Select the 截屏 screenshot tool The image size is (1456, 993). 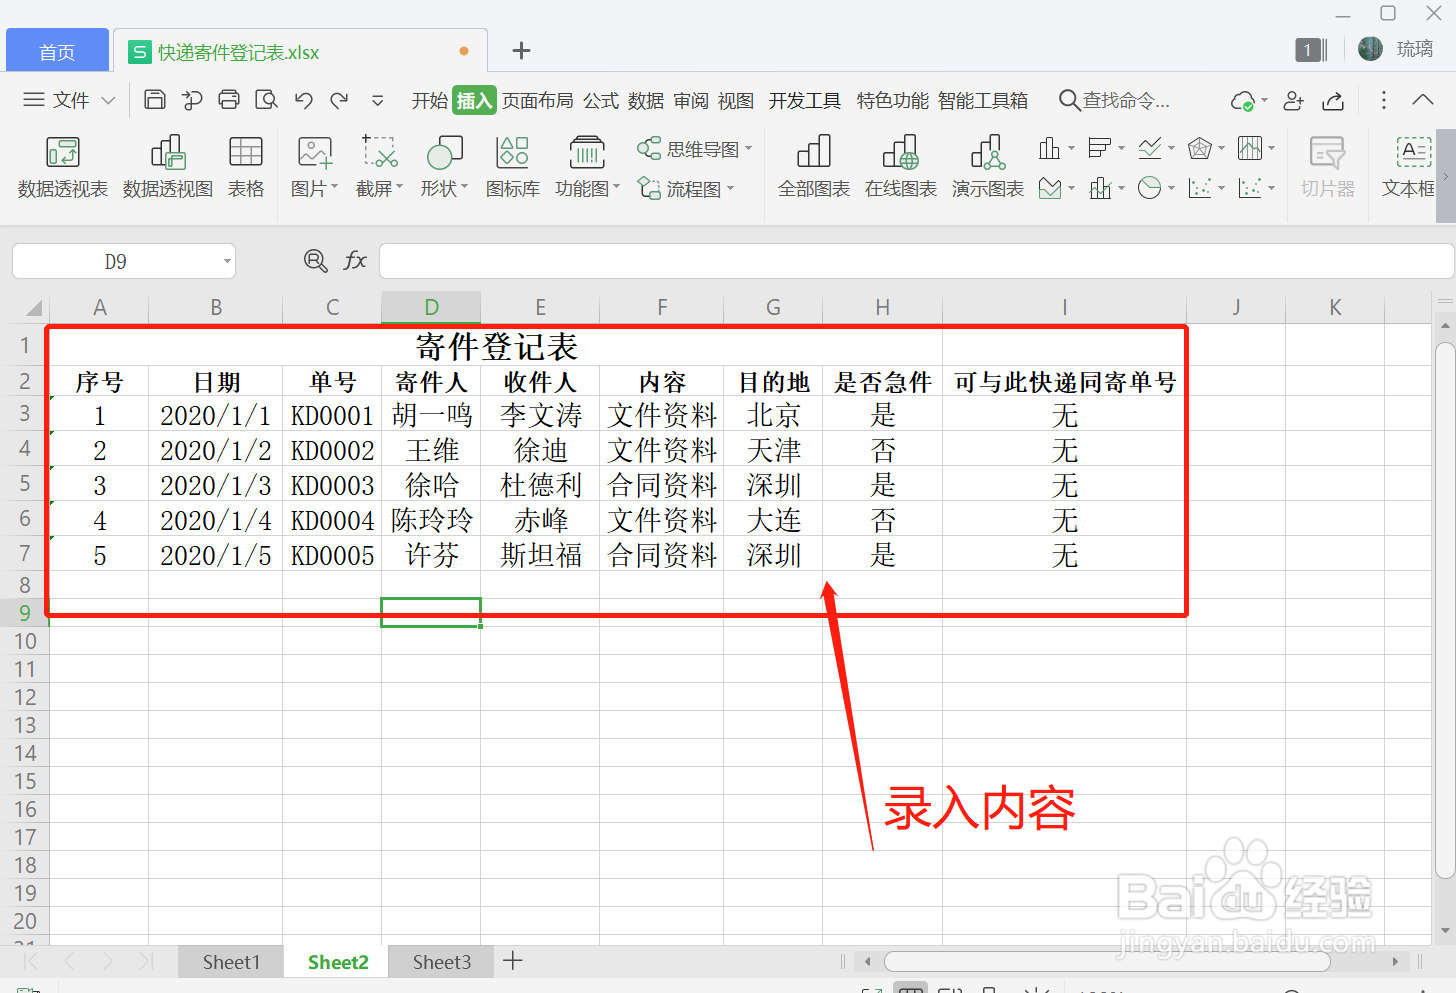click(375, 166)
